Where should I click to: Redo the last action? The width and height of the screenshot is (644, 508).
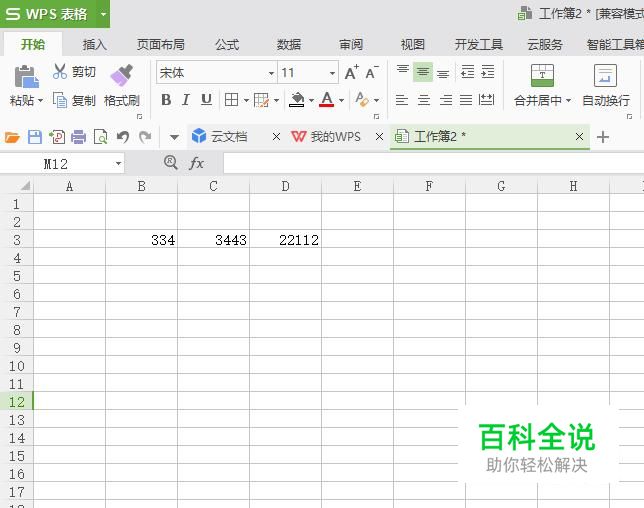pos(145,137)
